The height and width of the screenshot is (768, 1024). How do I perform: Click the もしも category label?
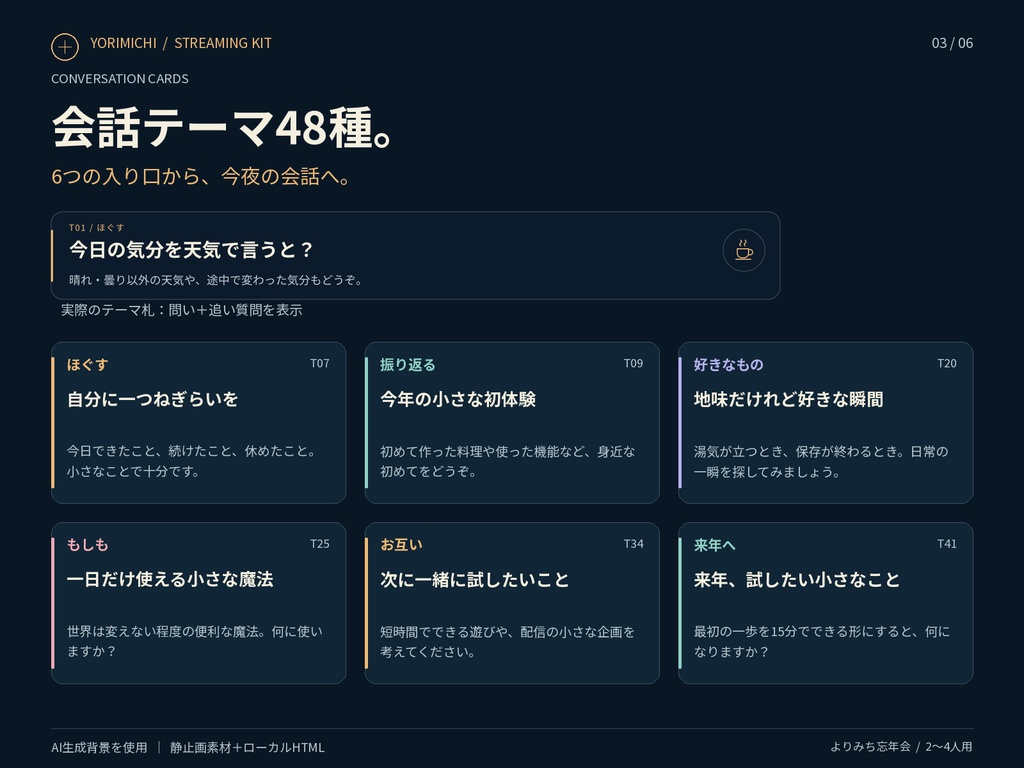(88, 545)
